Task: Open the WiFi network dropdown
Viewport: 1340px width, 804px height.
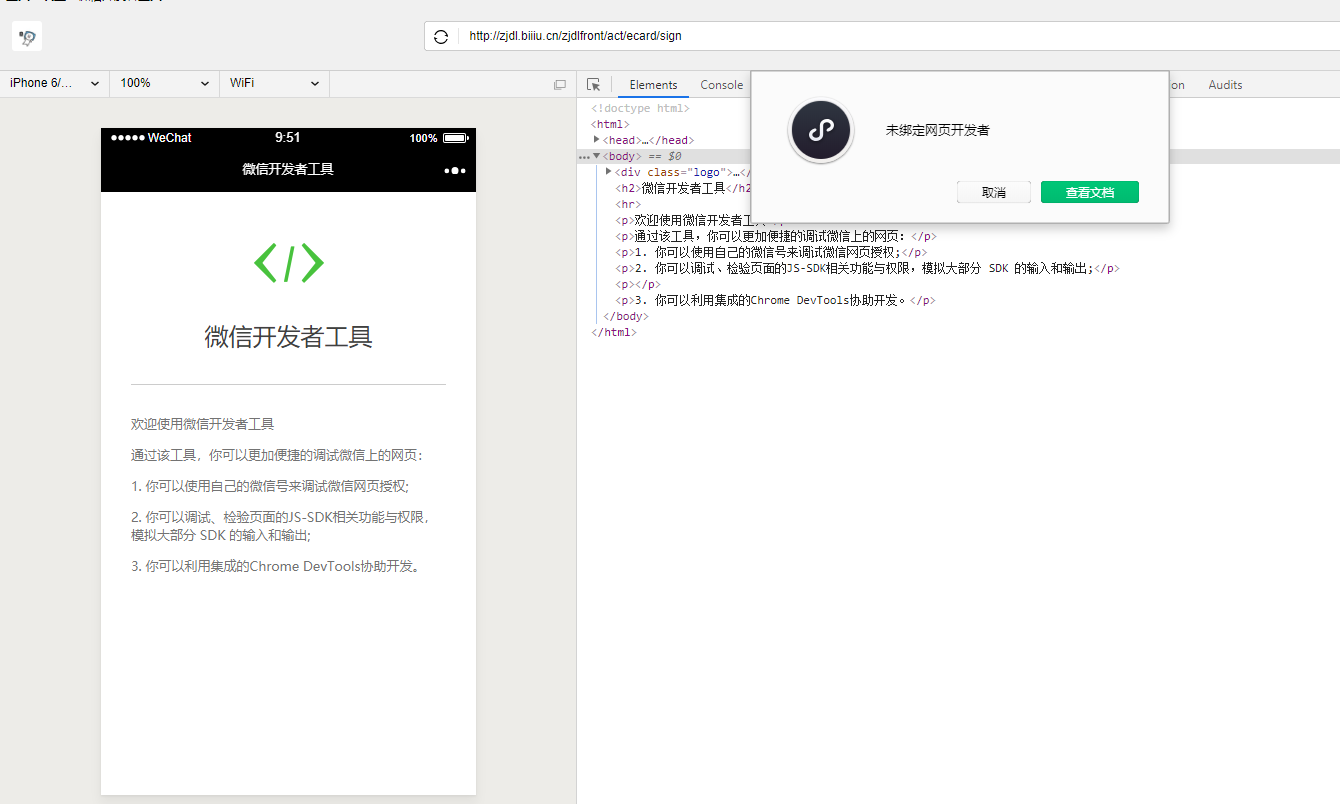Action: tap(275, 83)
